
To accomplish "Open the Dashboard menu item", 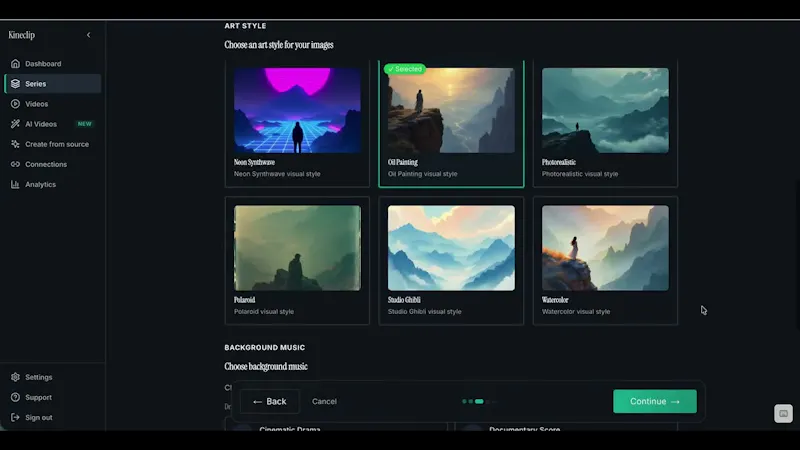I will 53,64.
